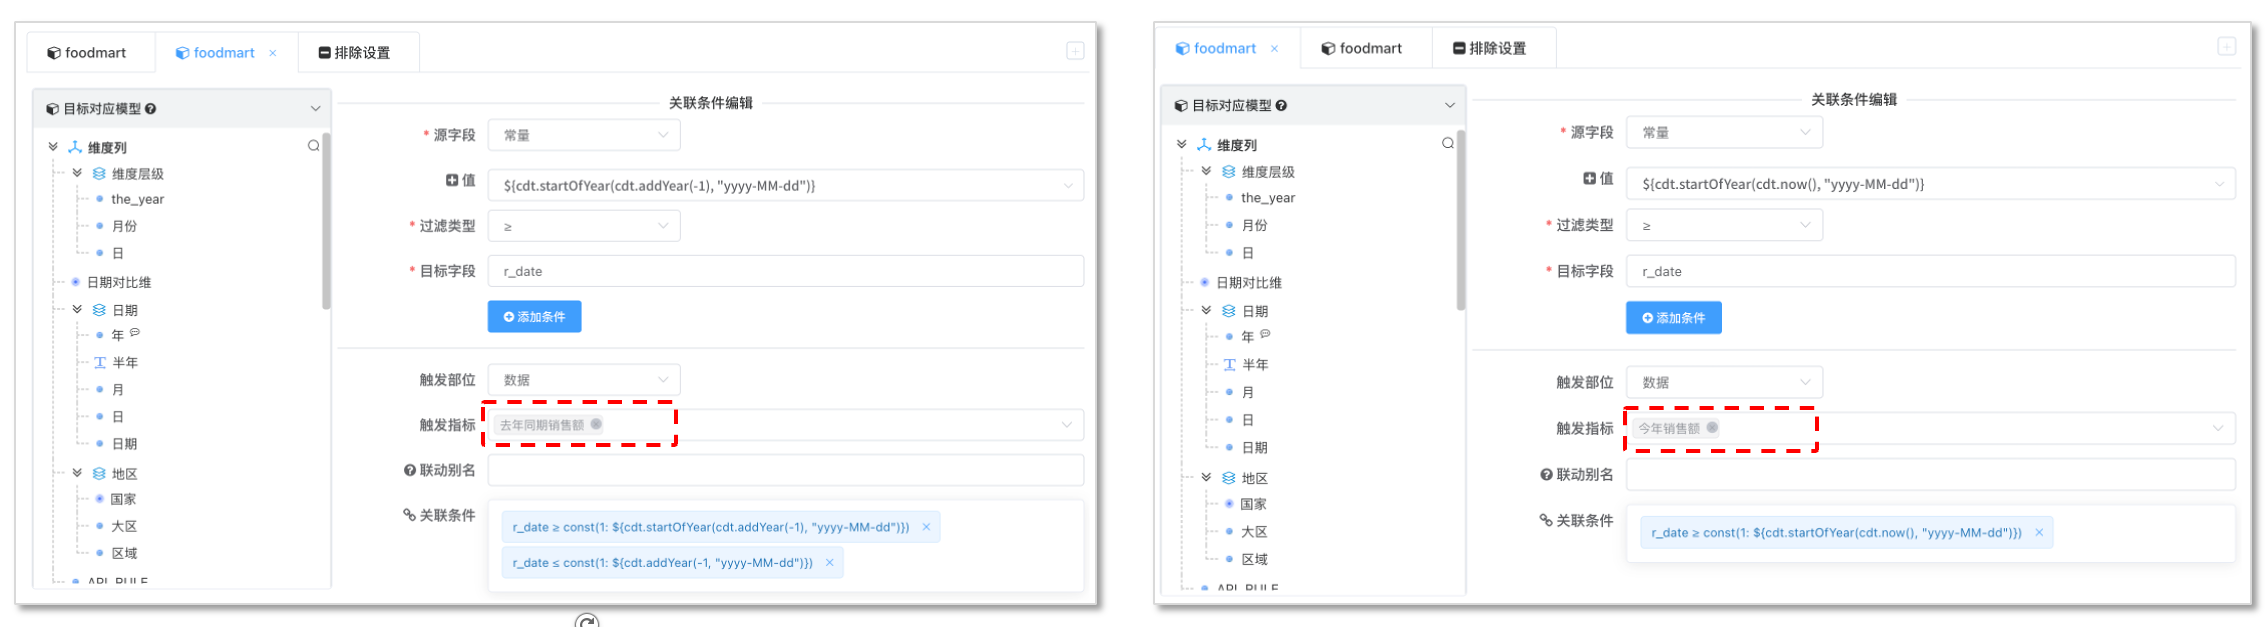Click the help icon next to 联动别名 in the right panel
Image resolution: width=2266 pixels, height=628 pixels.
(1546, 475)
